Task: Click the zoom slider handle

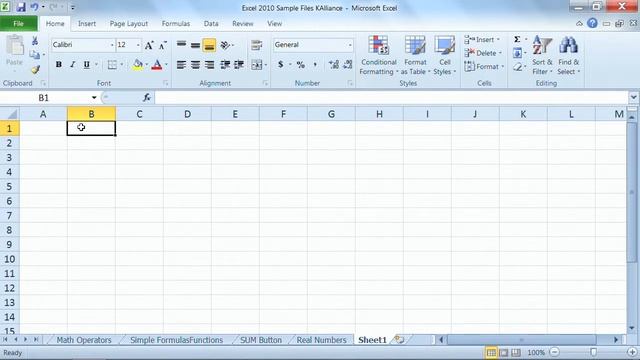Action: tap(593, 352)
